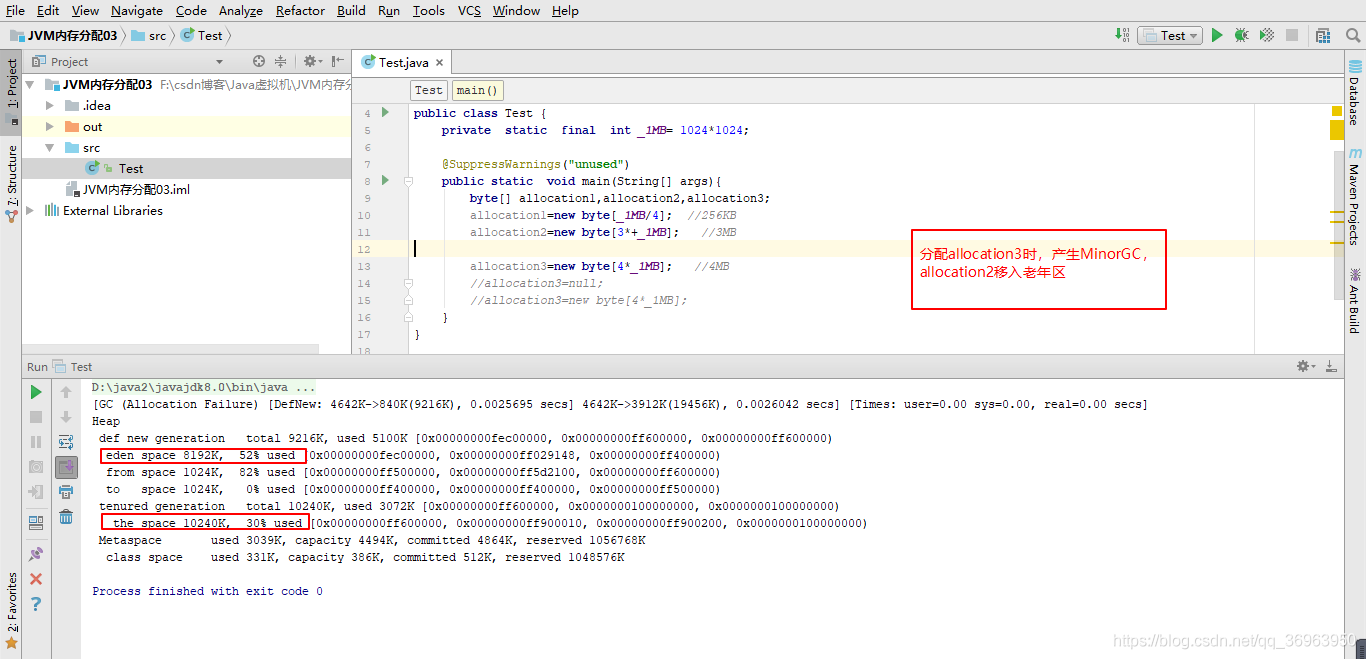Run class Test gutter icon line 4

click(385, 113)
